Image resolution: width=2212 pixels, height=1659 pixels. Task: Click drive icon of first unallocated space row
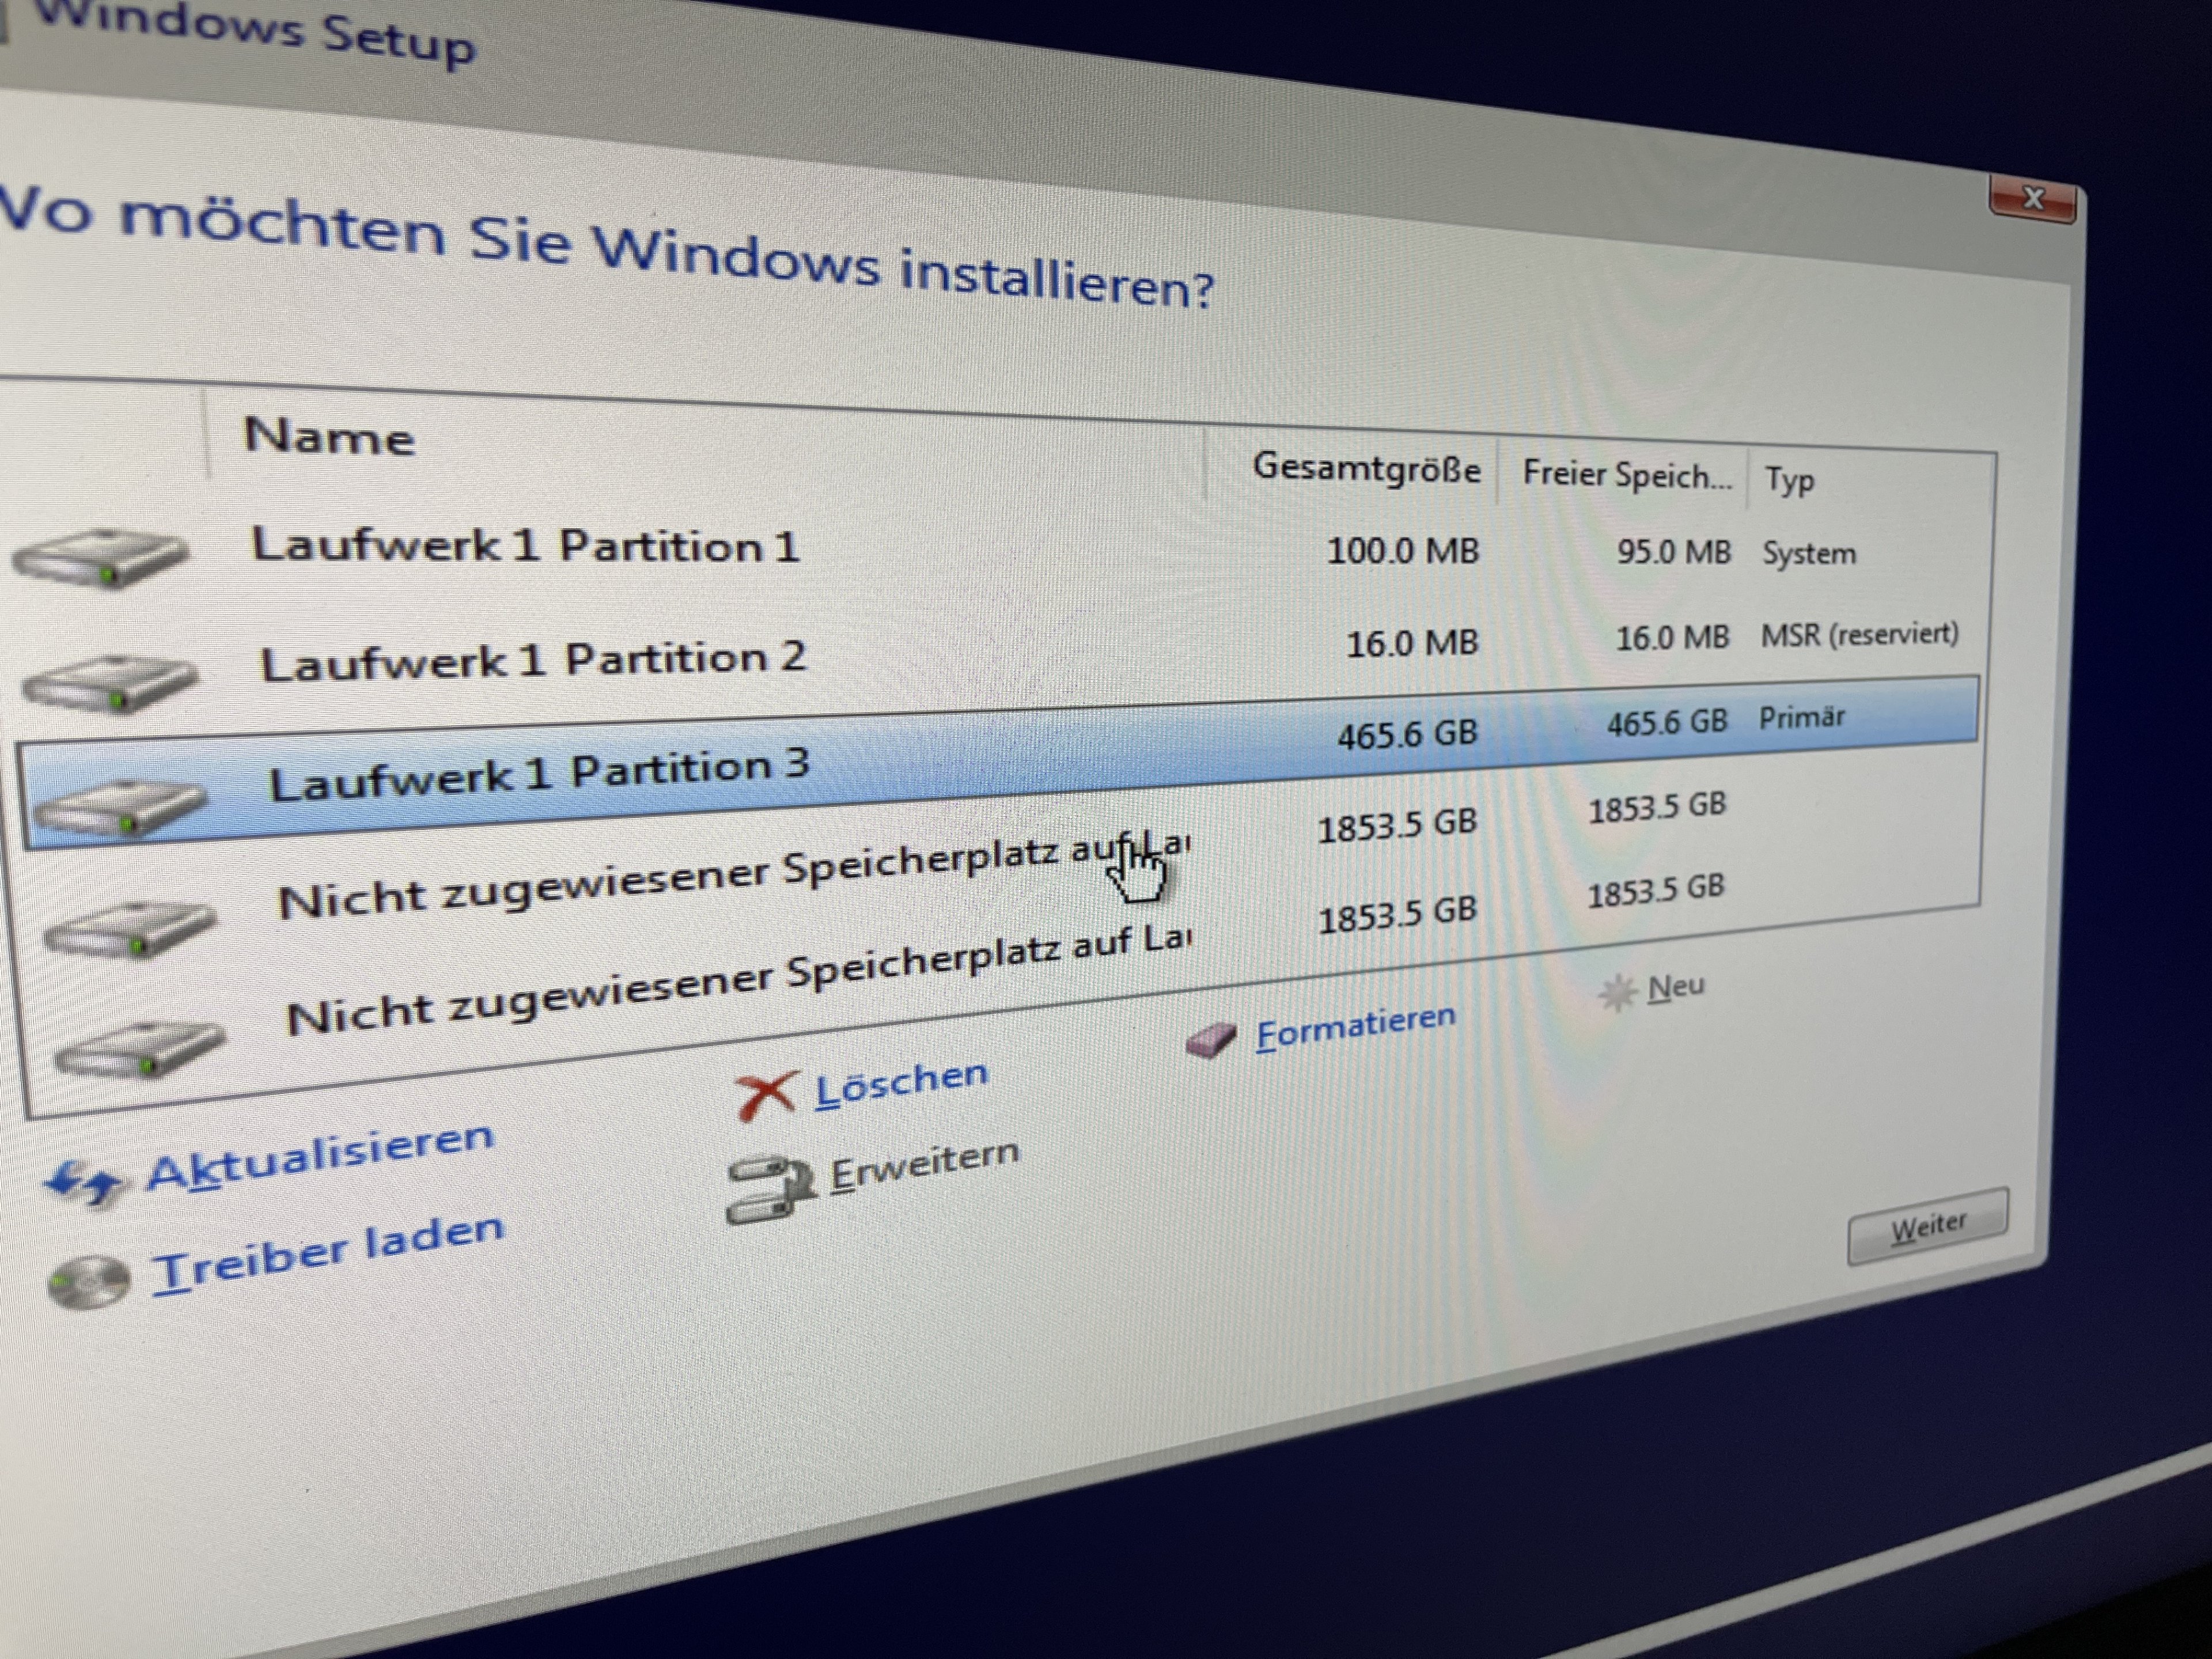click(x=130, y=930)
